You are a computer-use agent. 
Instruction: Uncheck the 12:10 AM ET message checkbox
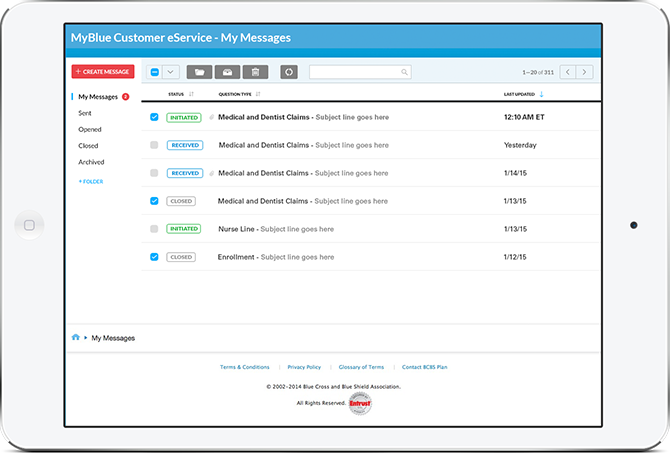tap(154, 117)
